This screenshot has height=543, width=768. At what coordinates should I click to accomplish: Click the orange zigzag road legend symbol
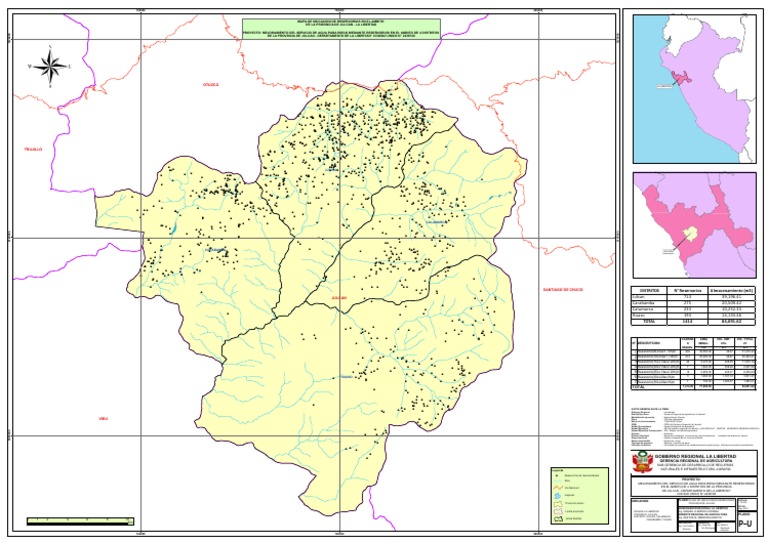[558, 488]
